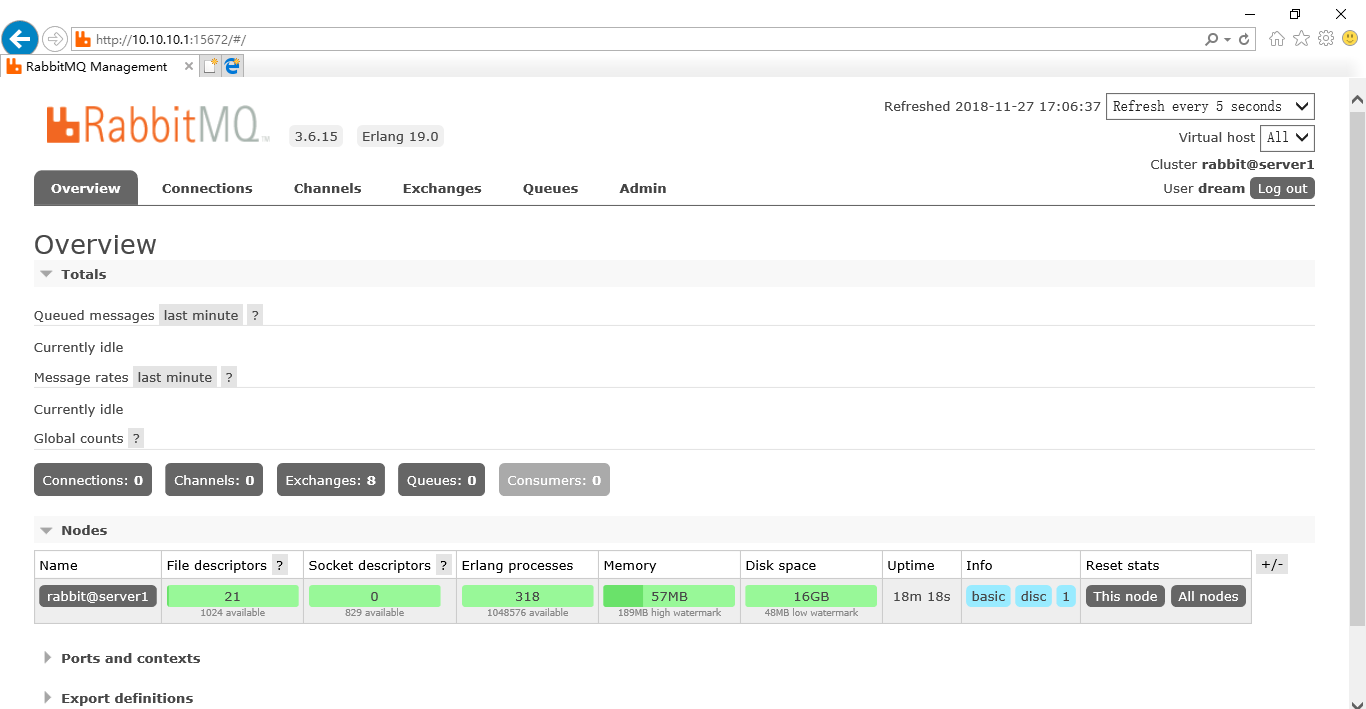Open the Queued messages help icon
This screenshot has width=1366, height=709.
[x=255, y=314]
